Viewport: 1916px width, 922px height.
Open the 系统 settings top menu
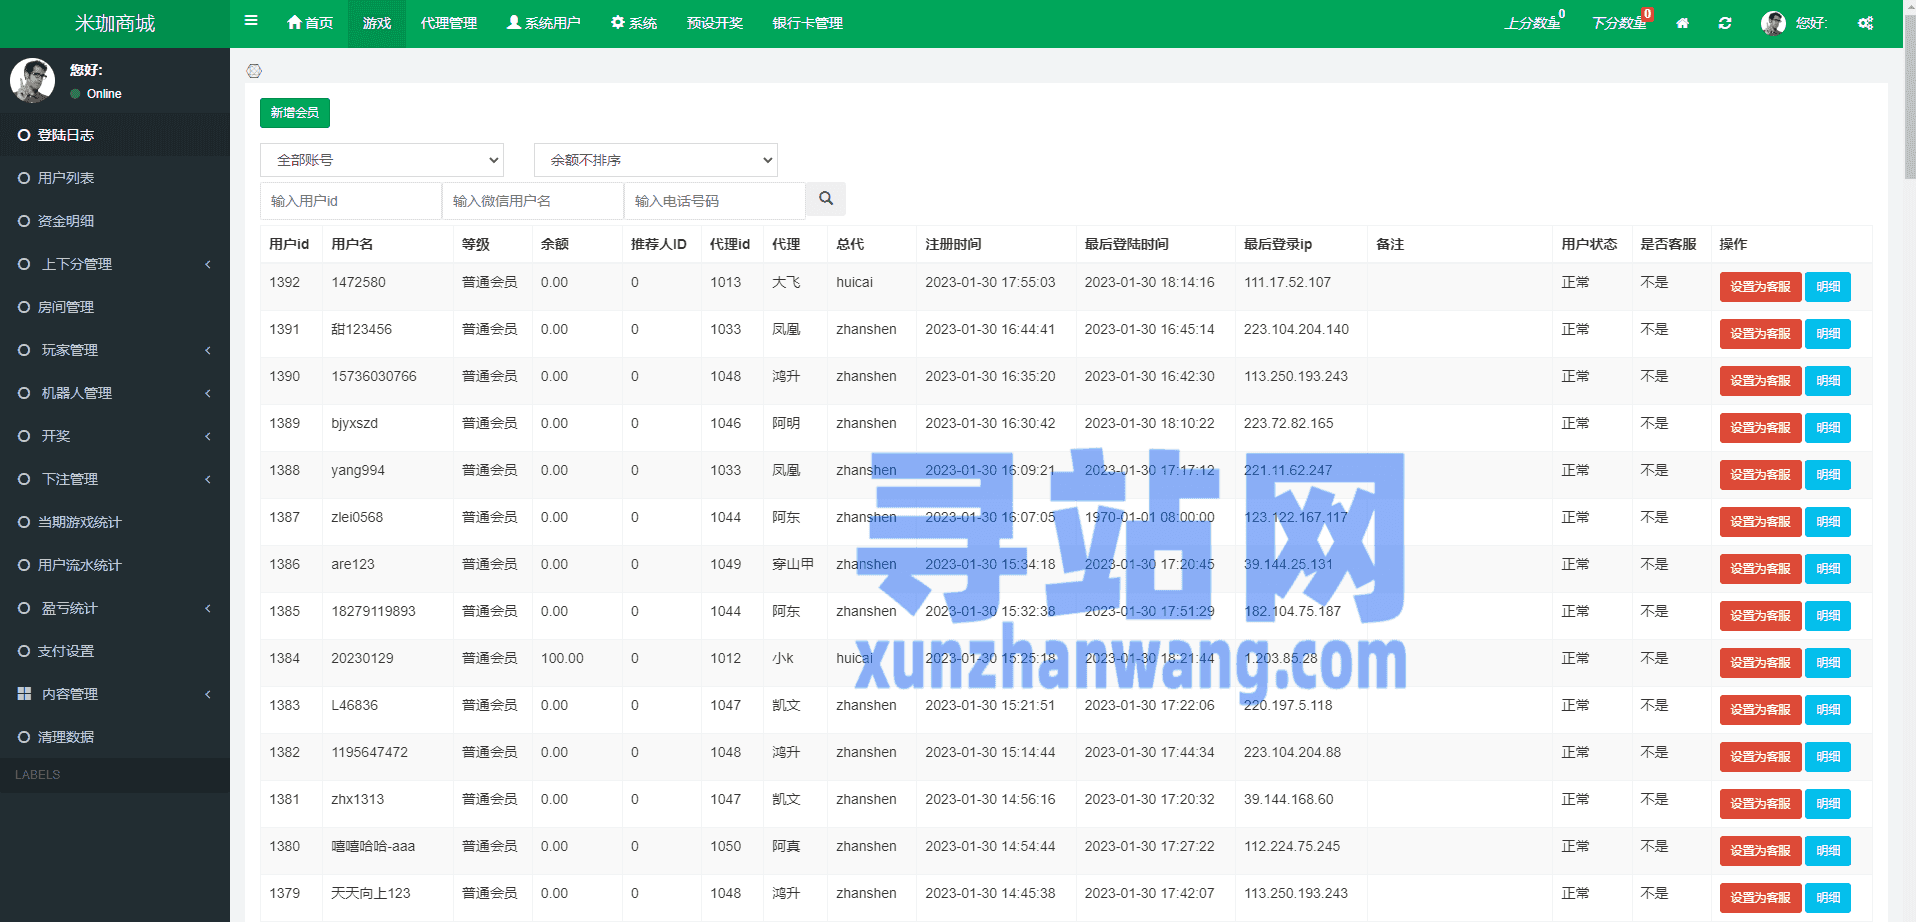(x=634, y=23)
